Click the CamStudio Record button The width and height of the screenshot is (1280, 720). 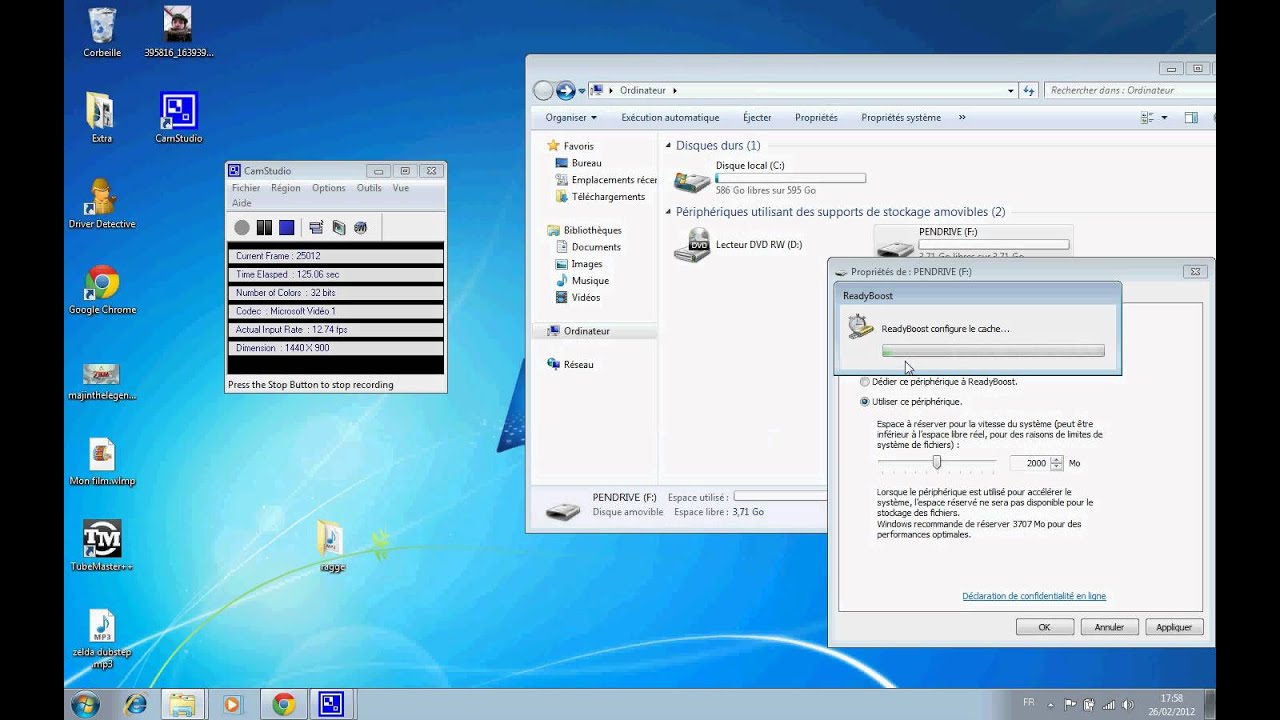242,228
